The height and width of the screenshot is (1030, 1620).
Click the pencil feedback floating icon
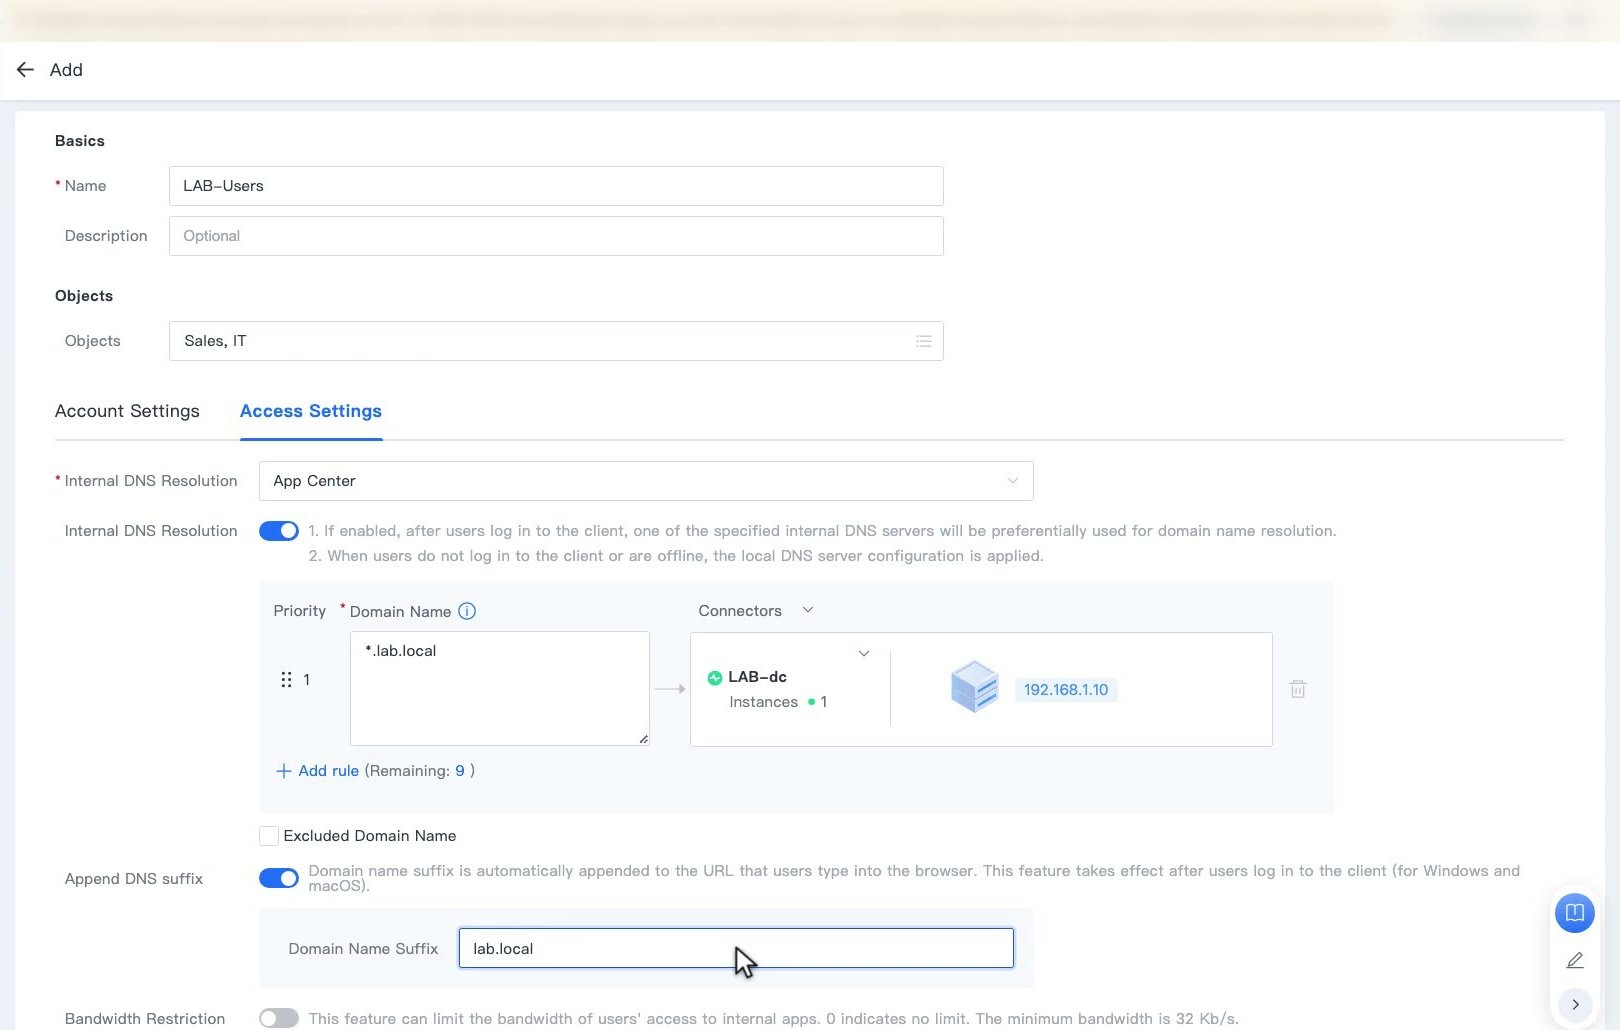click(1574, 960)
